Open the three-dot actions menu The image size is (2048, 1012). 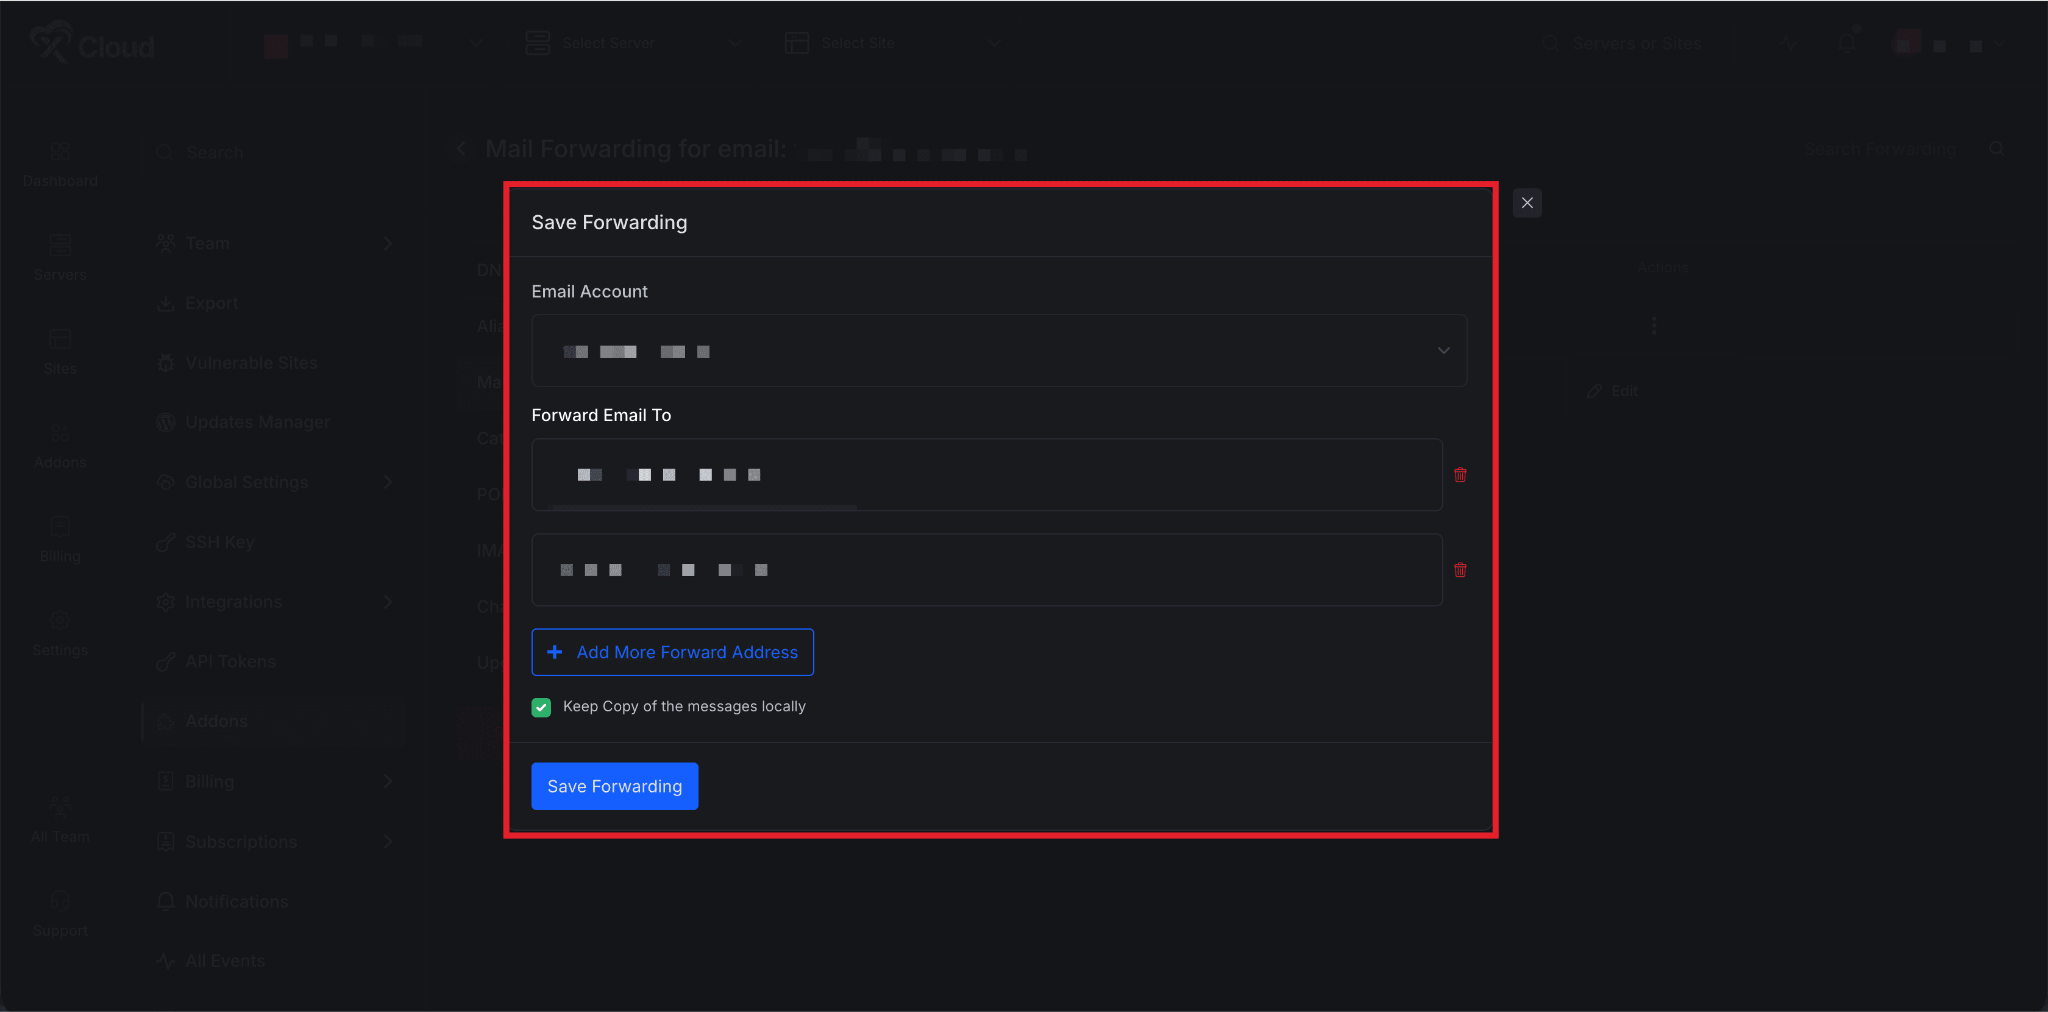click(1653, 325)
